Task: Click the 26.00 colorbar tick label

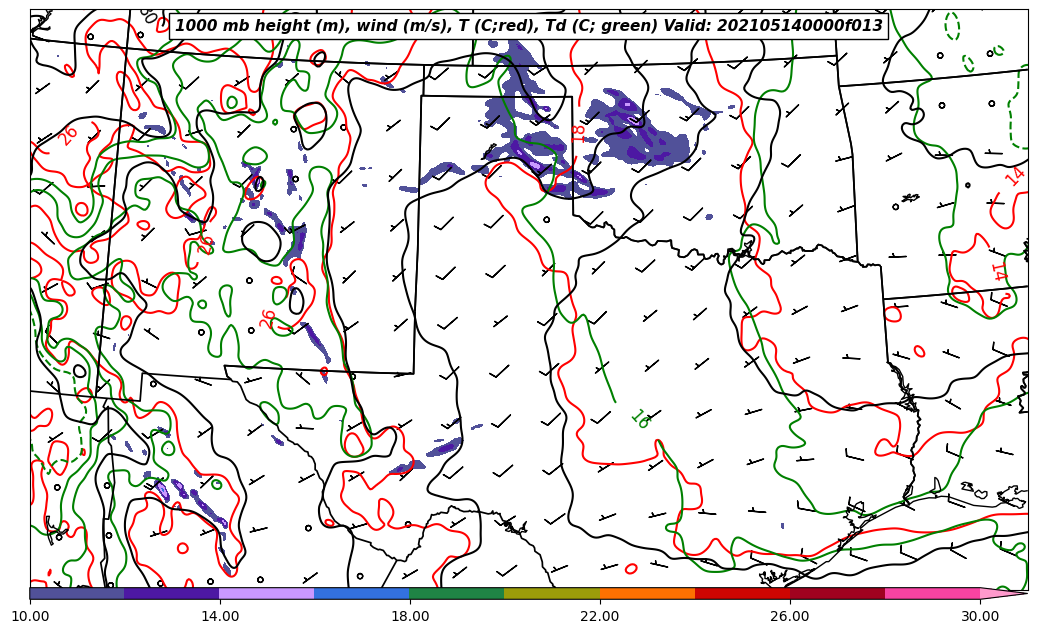Action: click(x=790, y=616)
